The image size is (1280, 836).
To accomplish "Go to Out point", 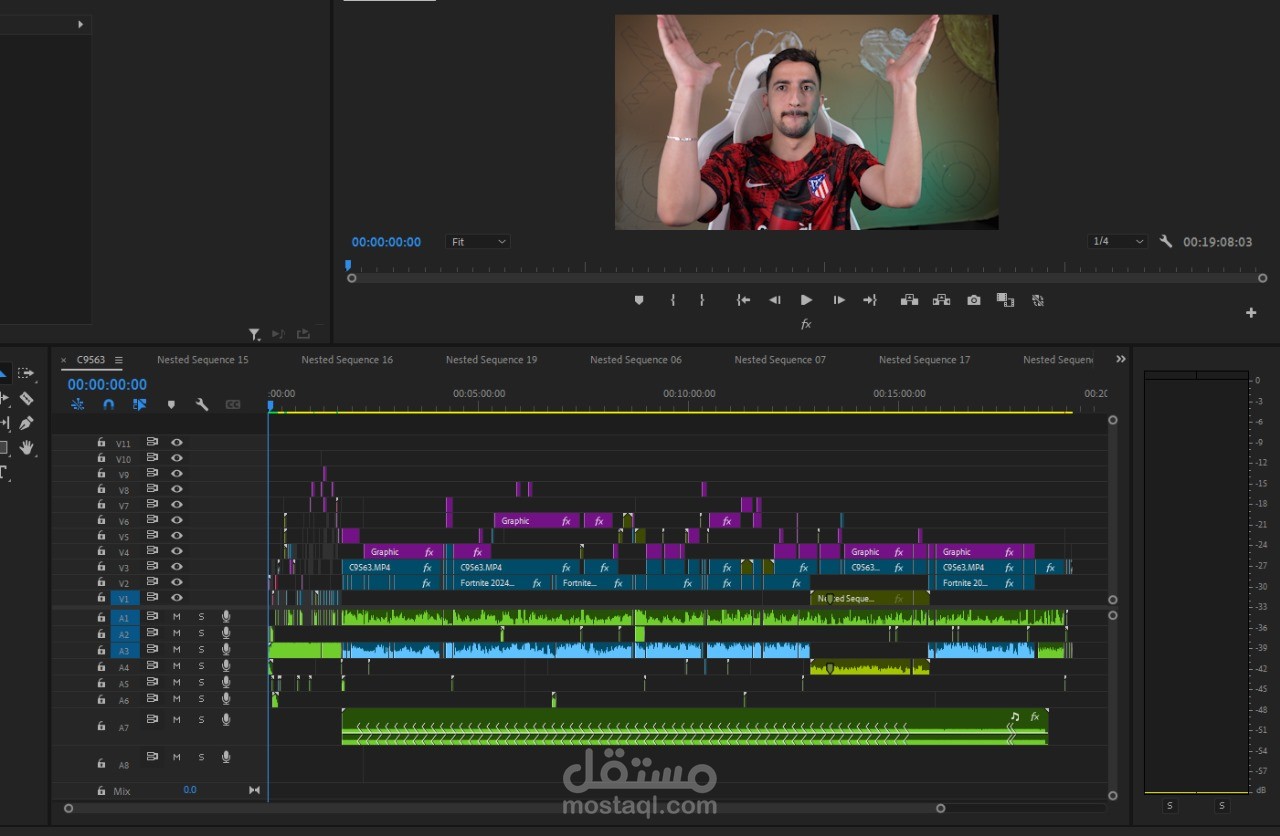I will pos(870,300).
